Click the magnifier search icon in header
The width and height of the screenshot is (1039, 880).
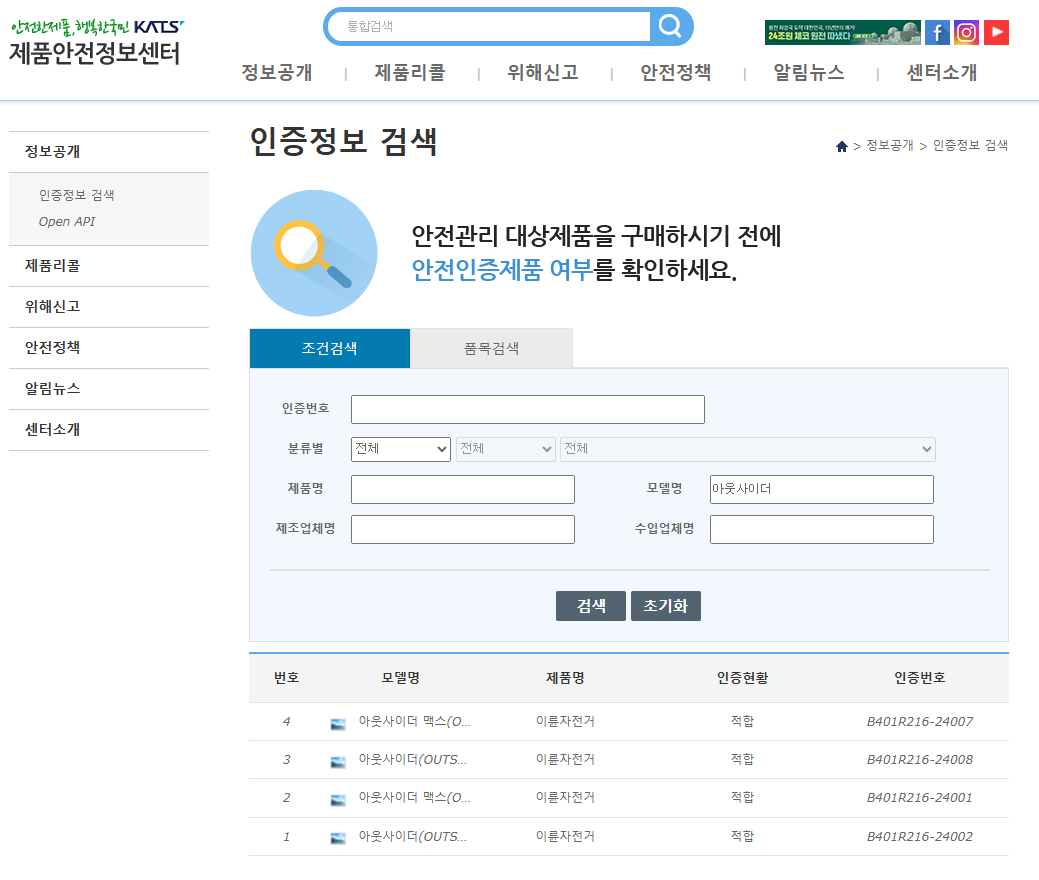(670, 27)
